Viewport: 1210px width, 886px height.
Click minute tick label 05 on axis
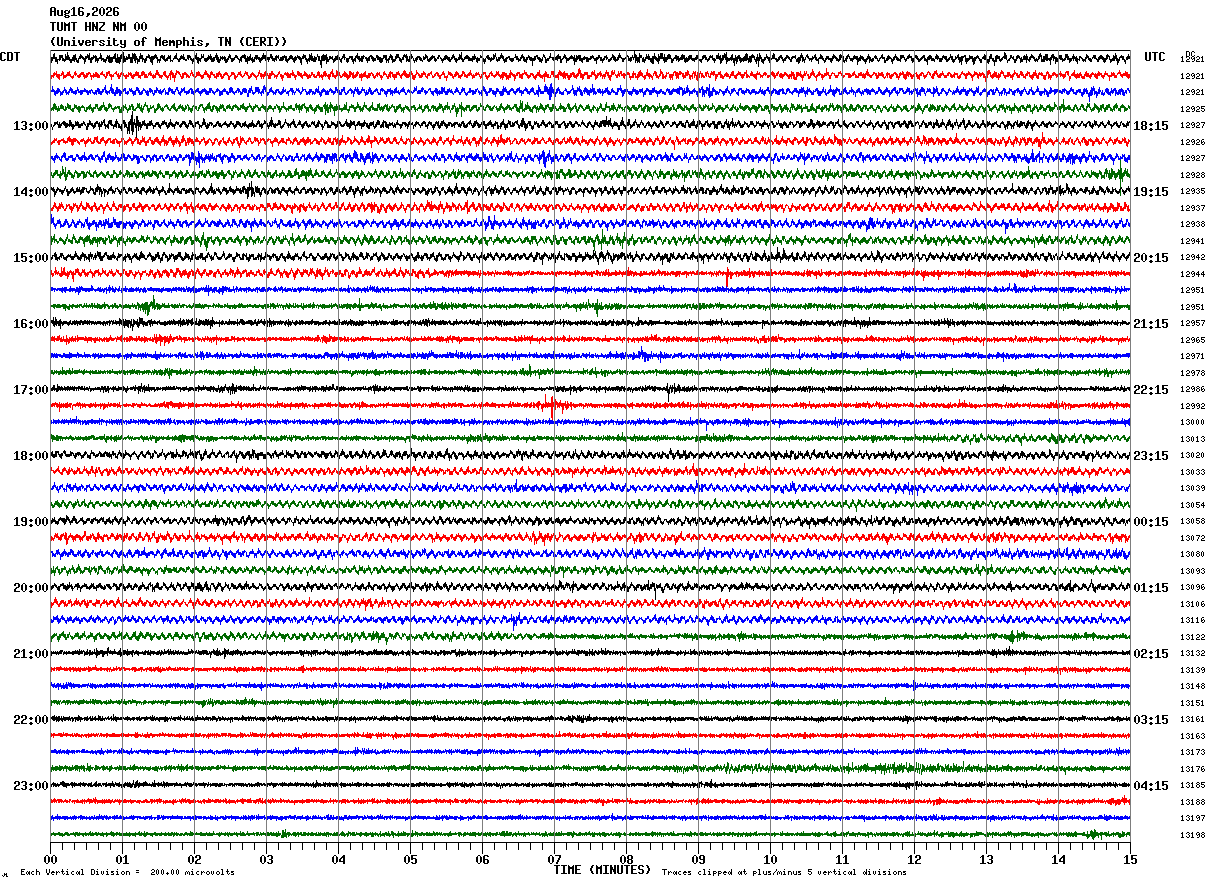[410, 859]
